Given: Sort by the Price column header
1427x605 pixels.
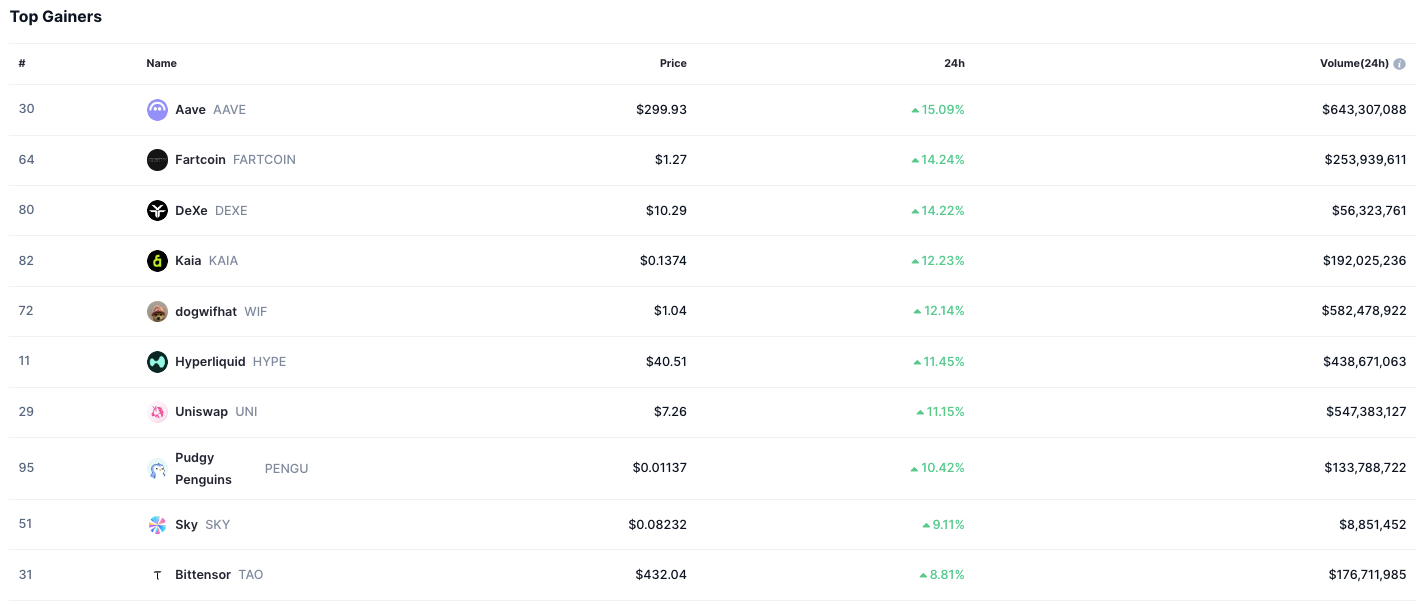Looking at the screenshot, I should click(x=673, y=63).
